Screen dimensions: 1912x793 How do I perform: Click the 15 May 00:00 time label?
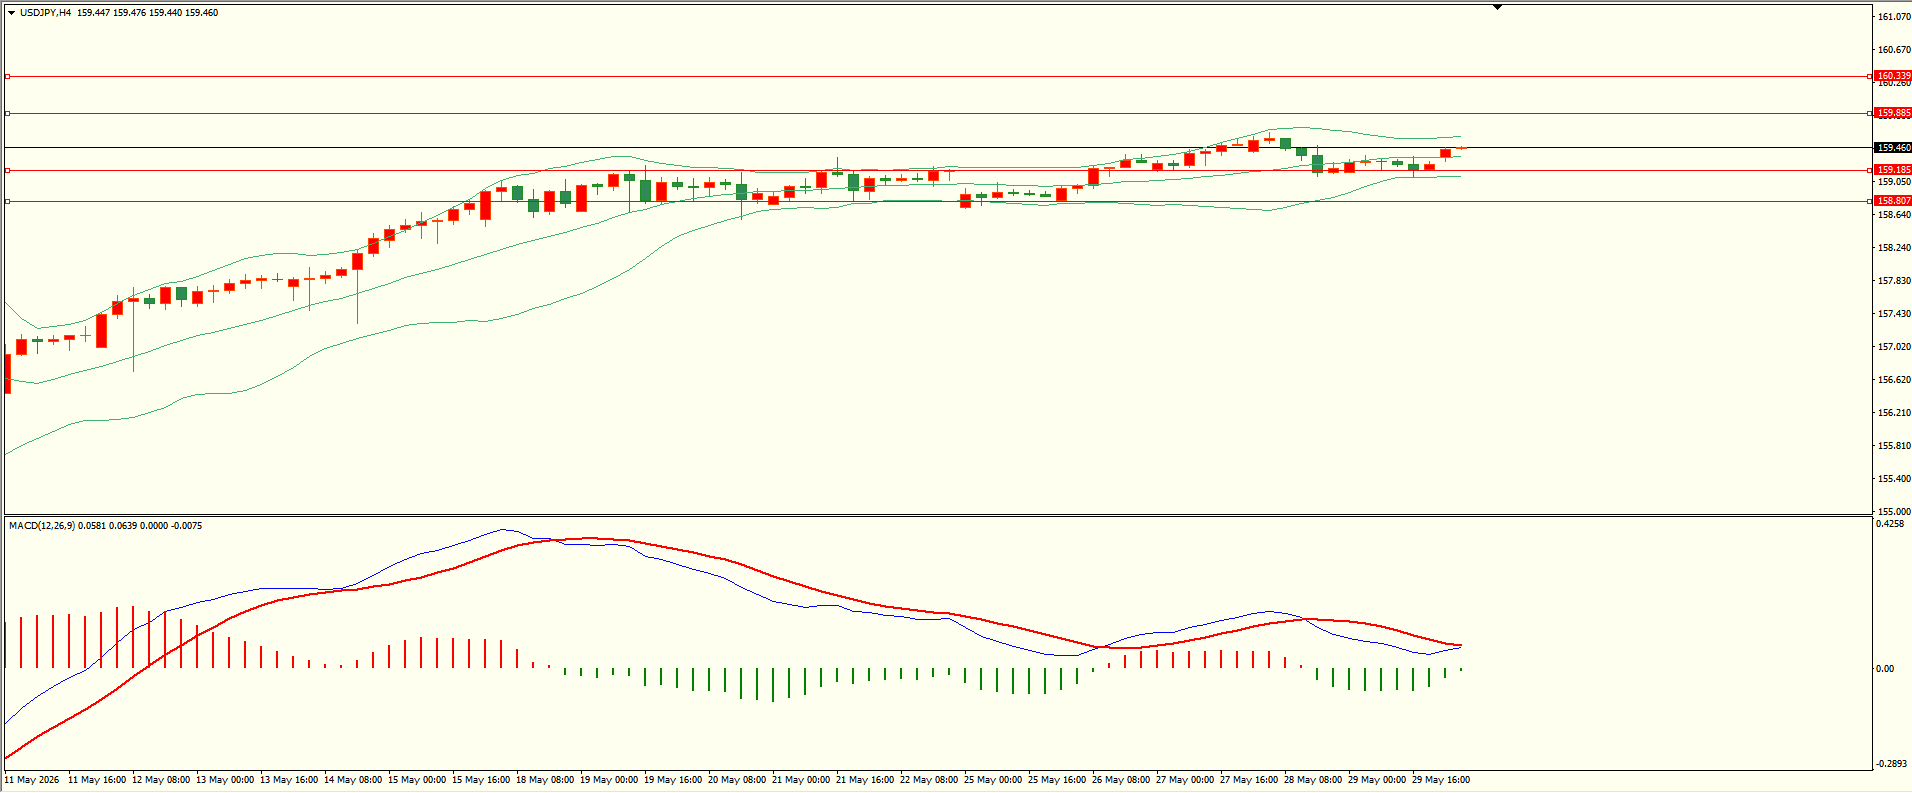[417, 780]
